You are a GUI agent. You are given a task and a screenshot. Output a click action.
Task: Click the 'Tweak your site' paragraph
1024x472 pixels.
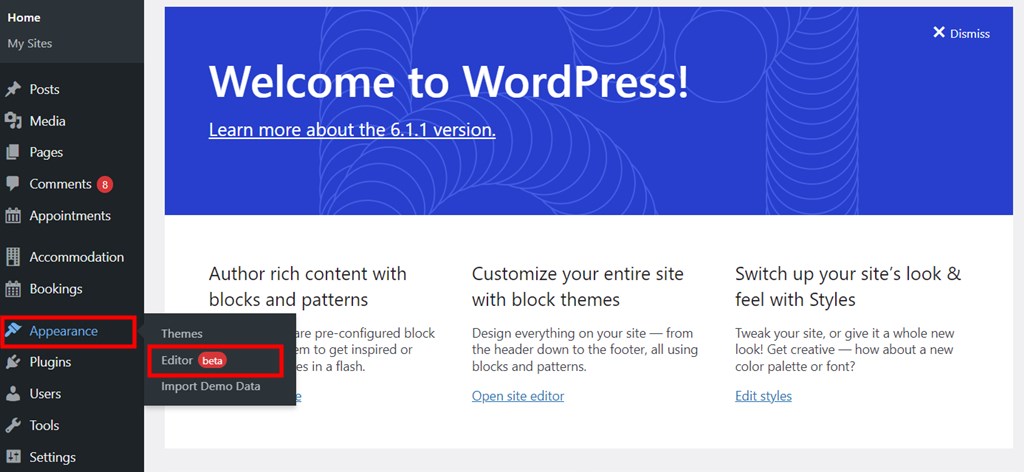pos(844,350)
